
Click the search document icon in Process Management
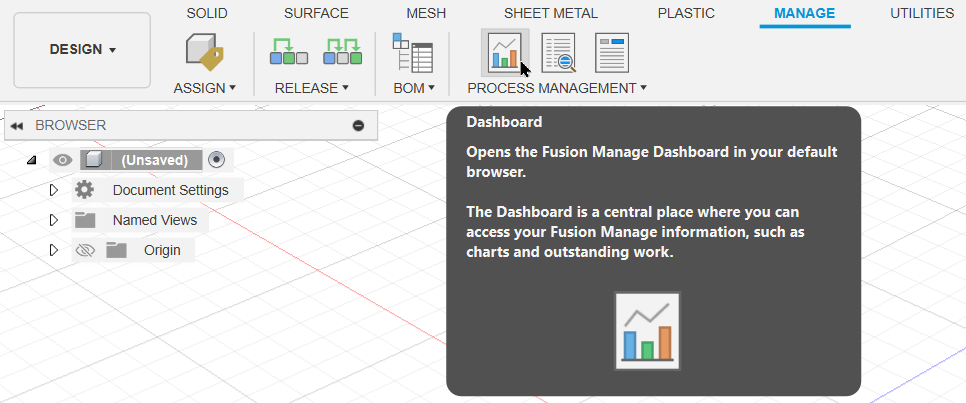(x=558, y=52)
